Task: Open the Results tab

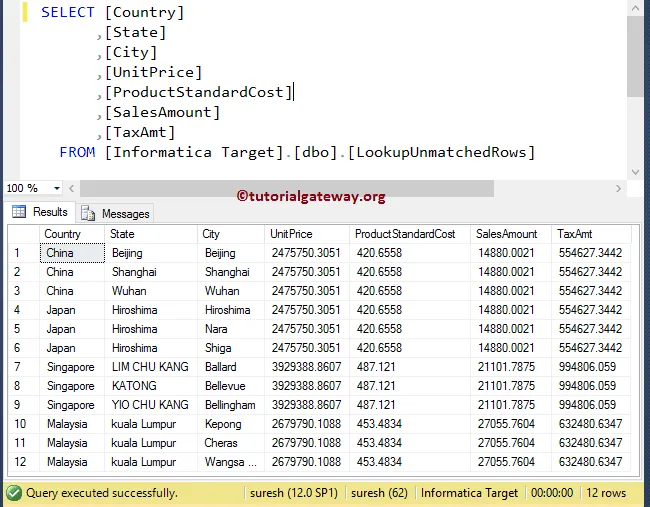Action: (40, 212)
